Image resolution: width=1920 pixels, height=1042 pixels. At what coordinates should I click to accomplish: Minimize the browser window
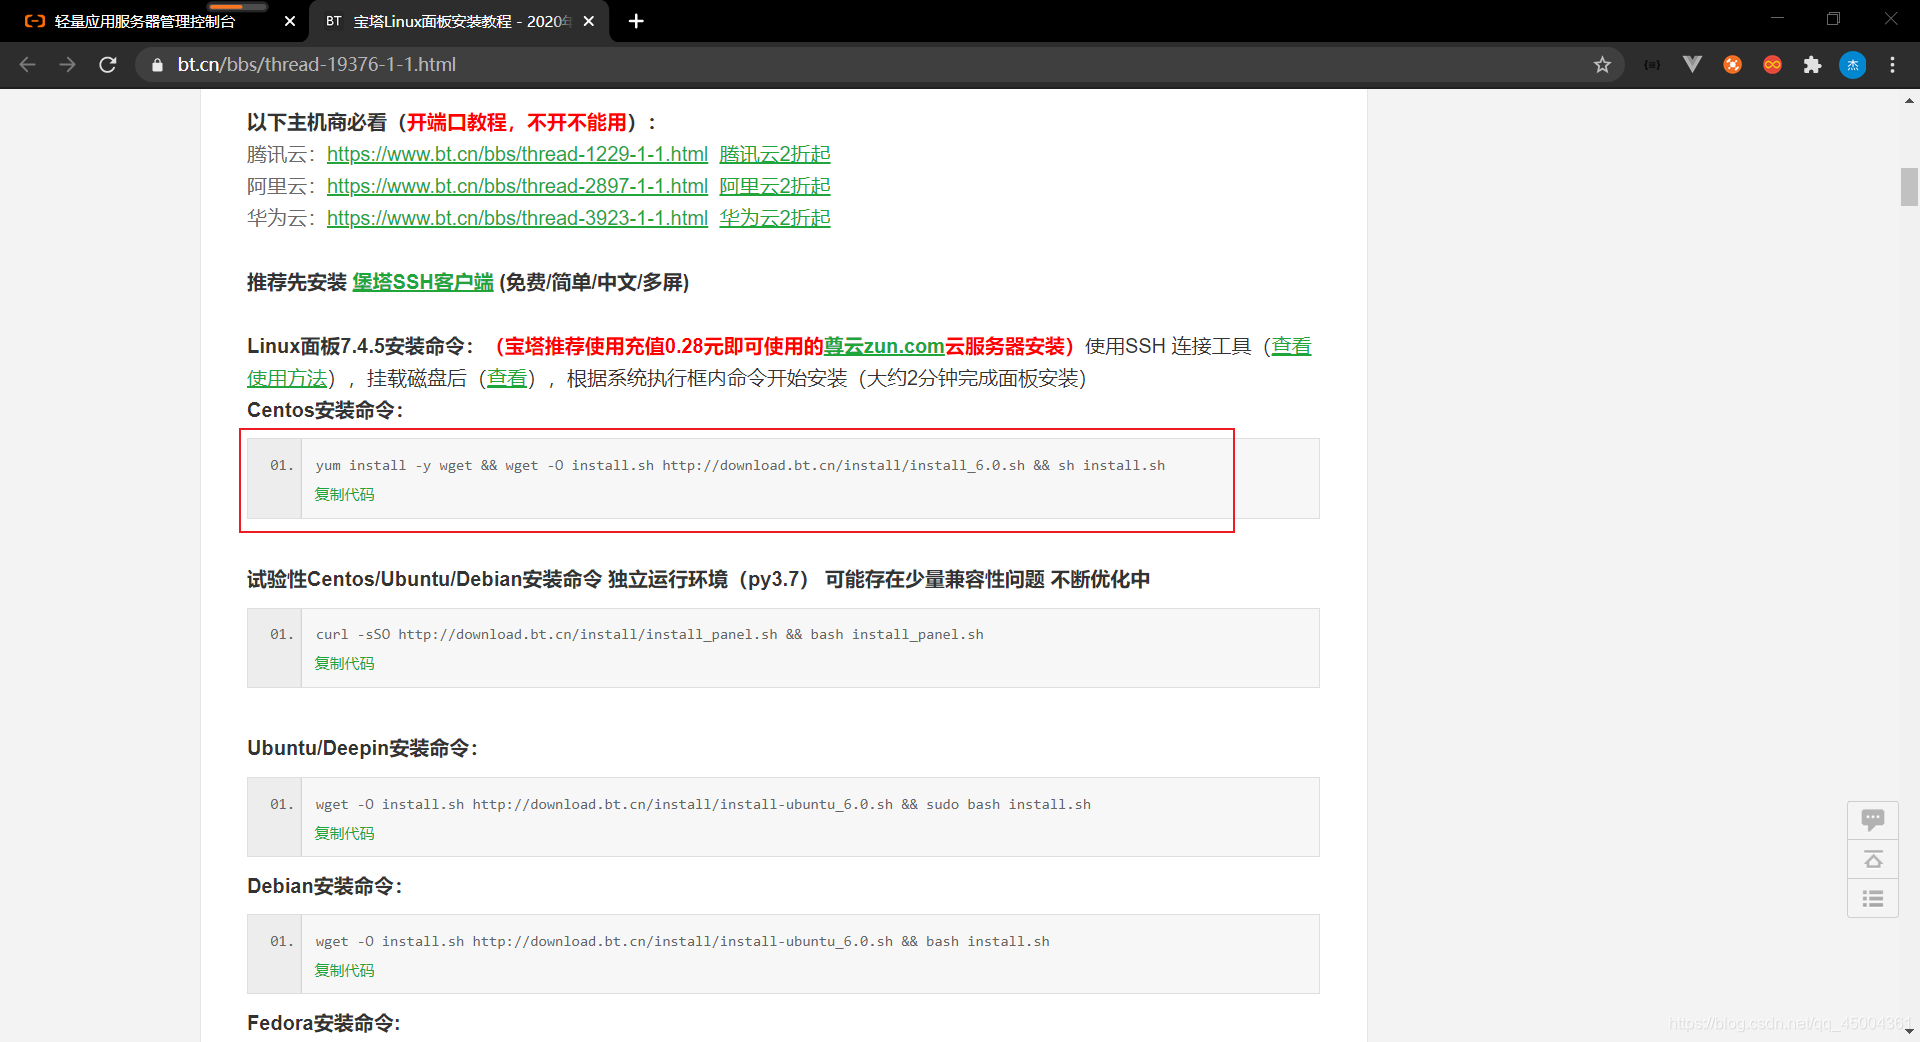(x=1777, y=18)
